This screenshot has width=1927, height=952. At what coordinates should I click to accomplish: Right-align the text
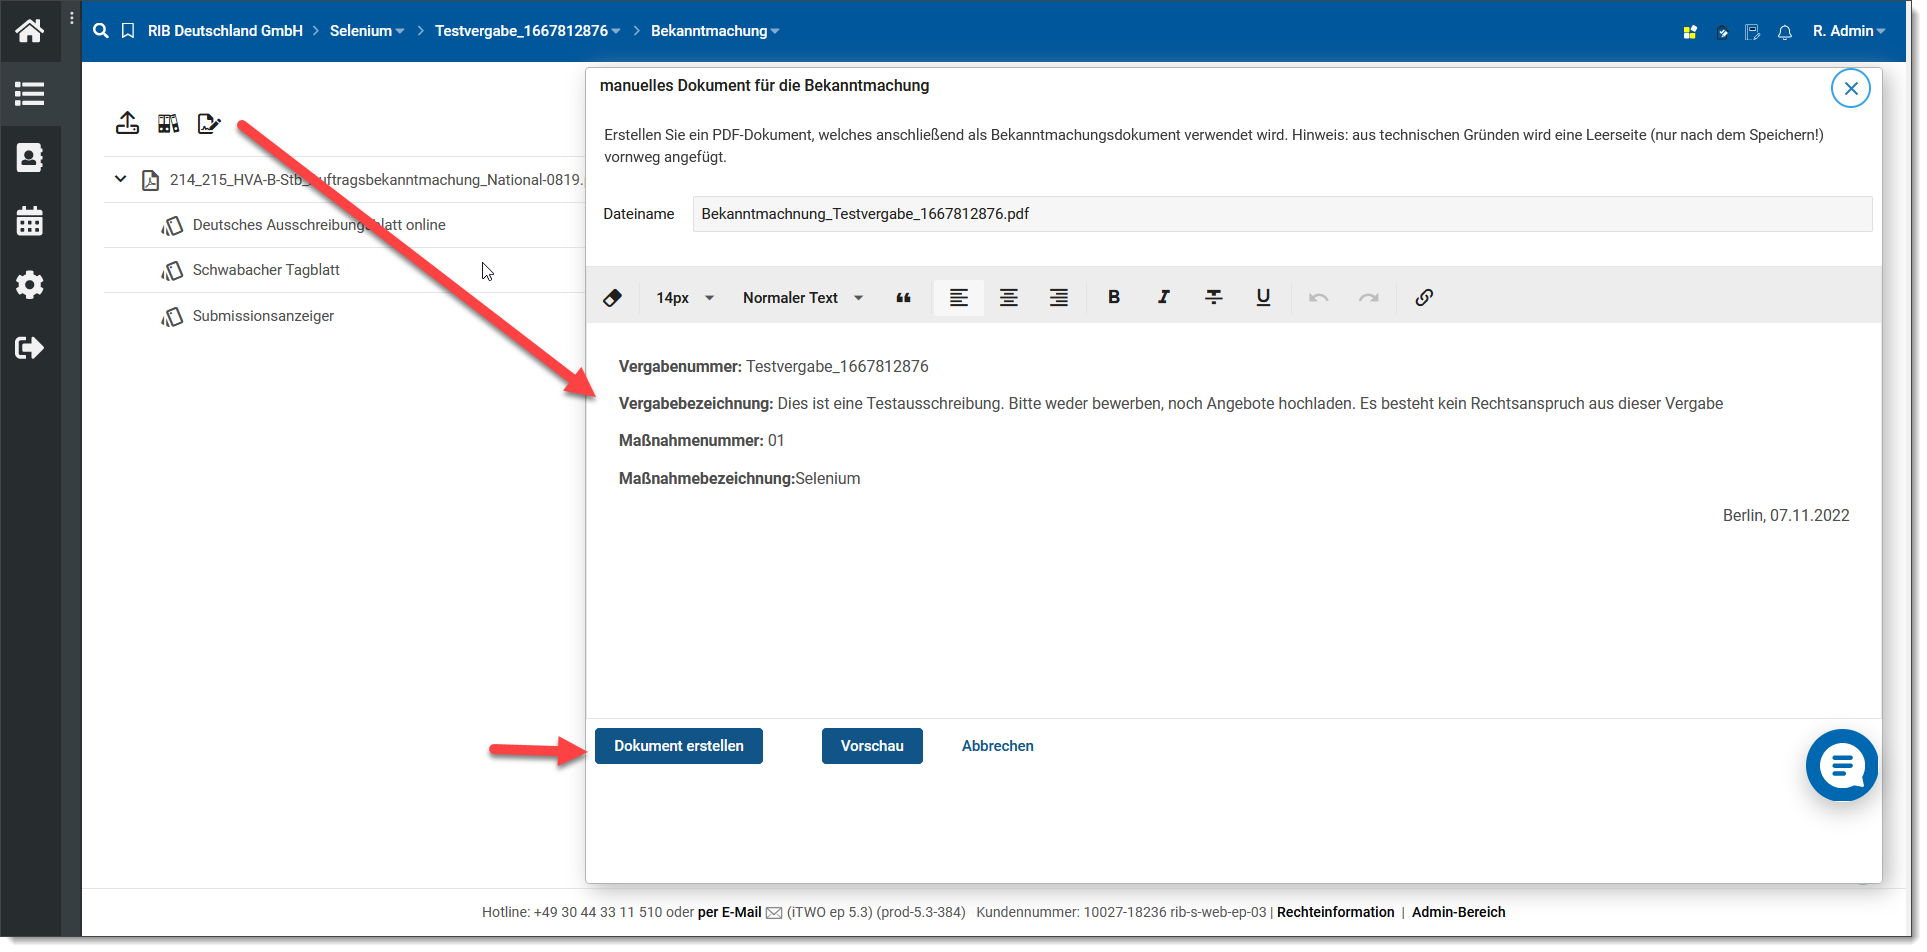1058,298
